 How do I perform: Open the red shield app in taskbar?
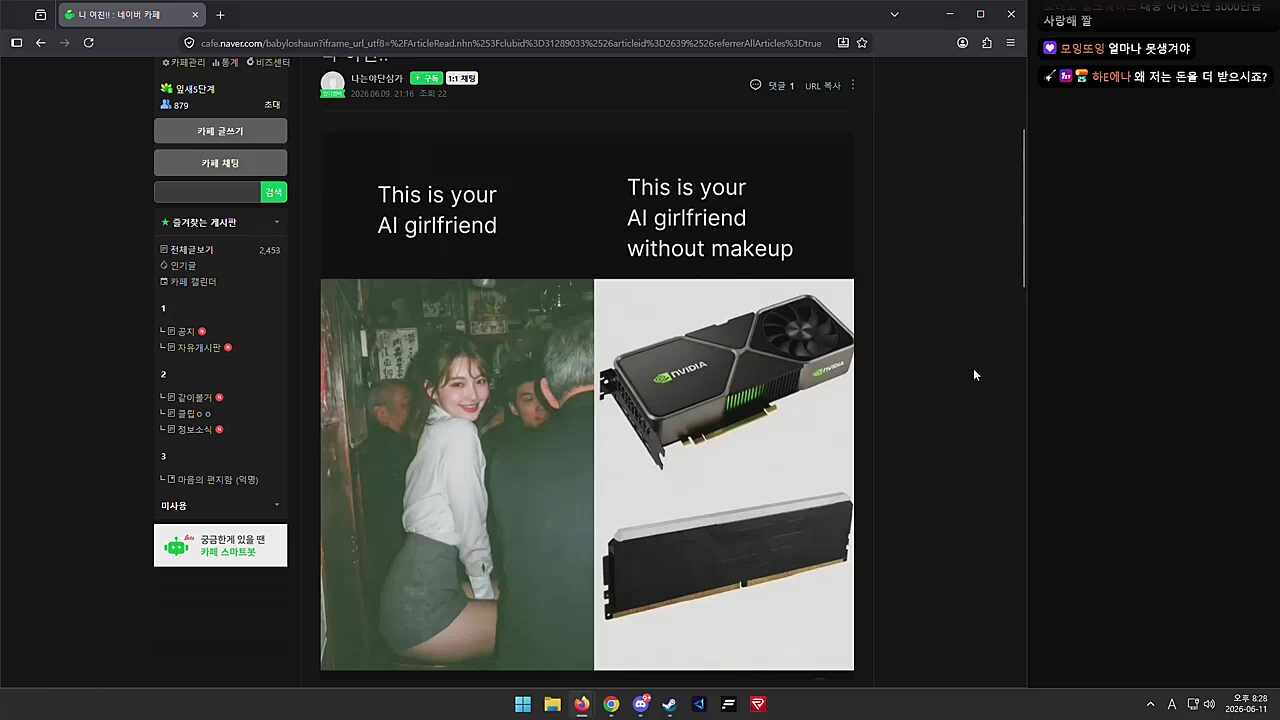tap(758, 704)
